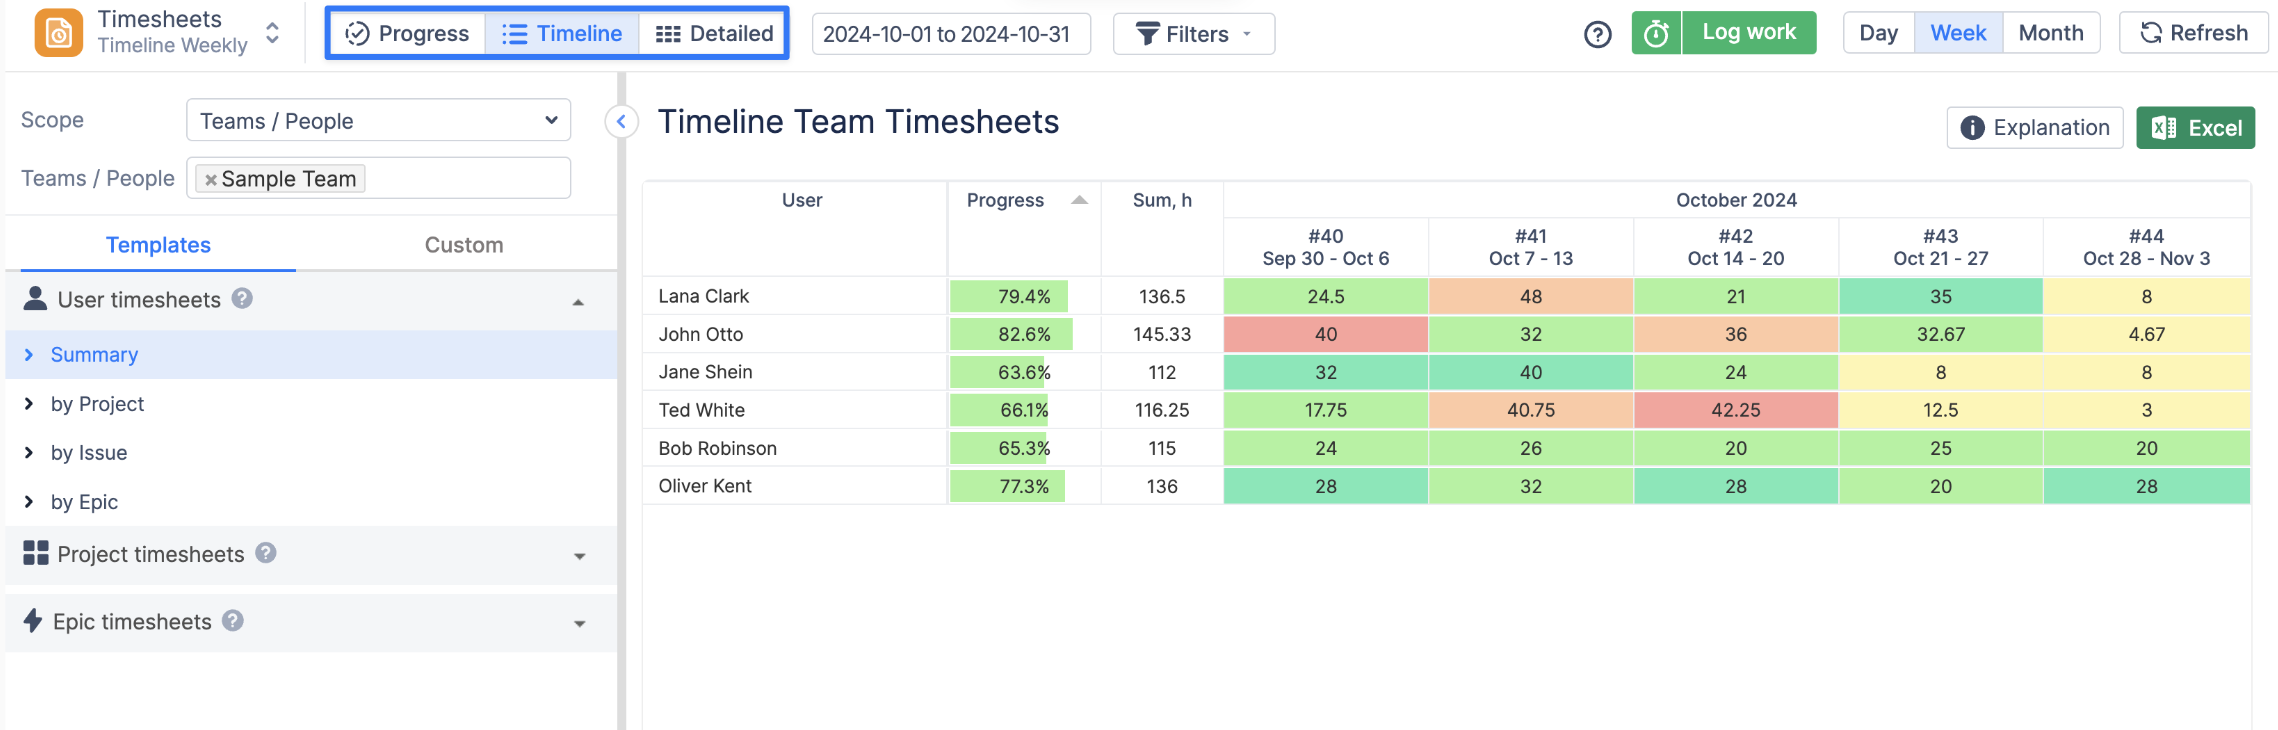Viewport: 2278px width, 730px height.
Task: Click the Refresh button
Action: coord(2193,33)
